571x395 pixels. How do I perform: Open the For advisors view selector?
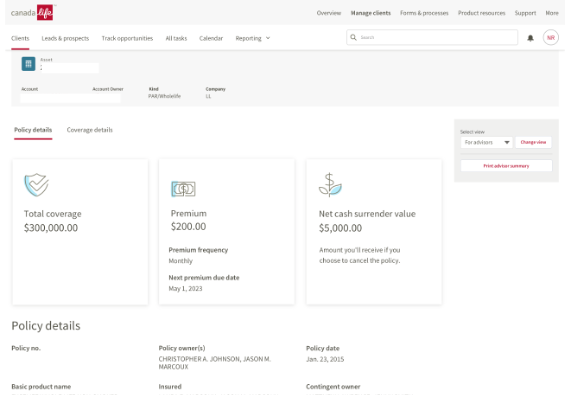click(487, 142)
